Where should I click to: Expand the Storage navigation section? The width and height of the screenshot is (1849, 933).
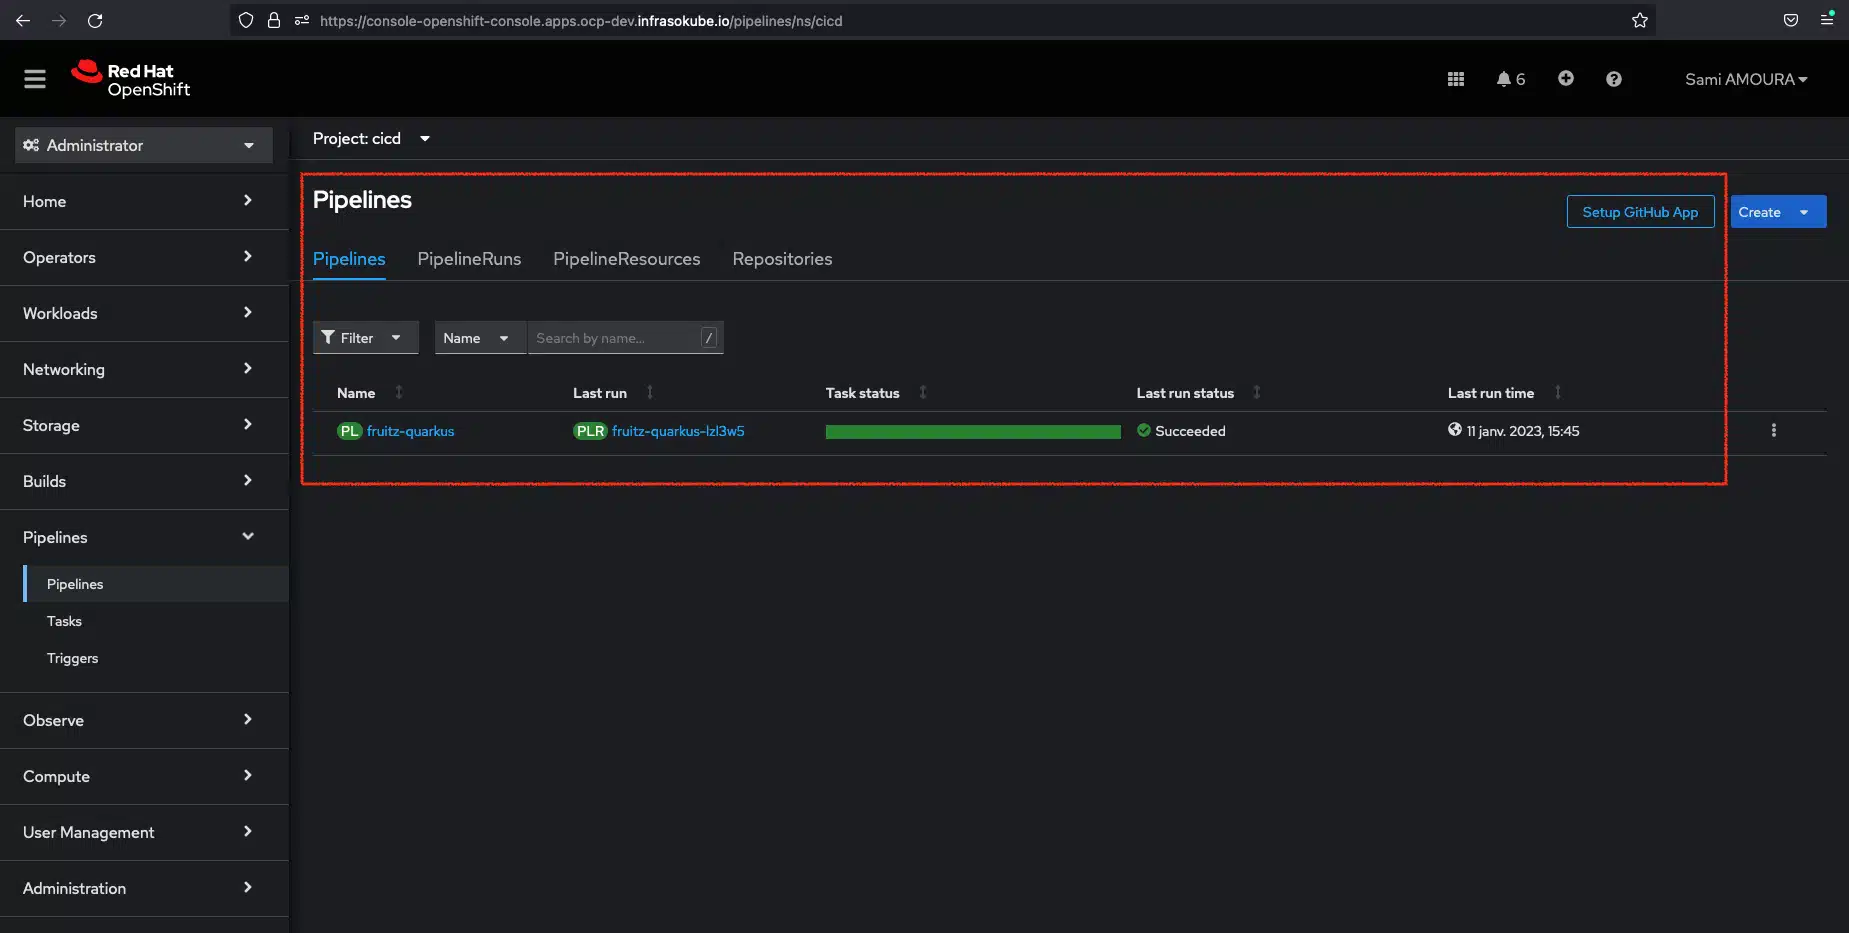tap(144, 425)
